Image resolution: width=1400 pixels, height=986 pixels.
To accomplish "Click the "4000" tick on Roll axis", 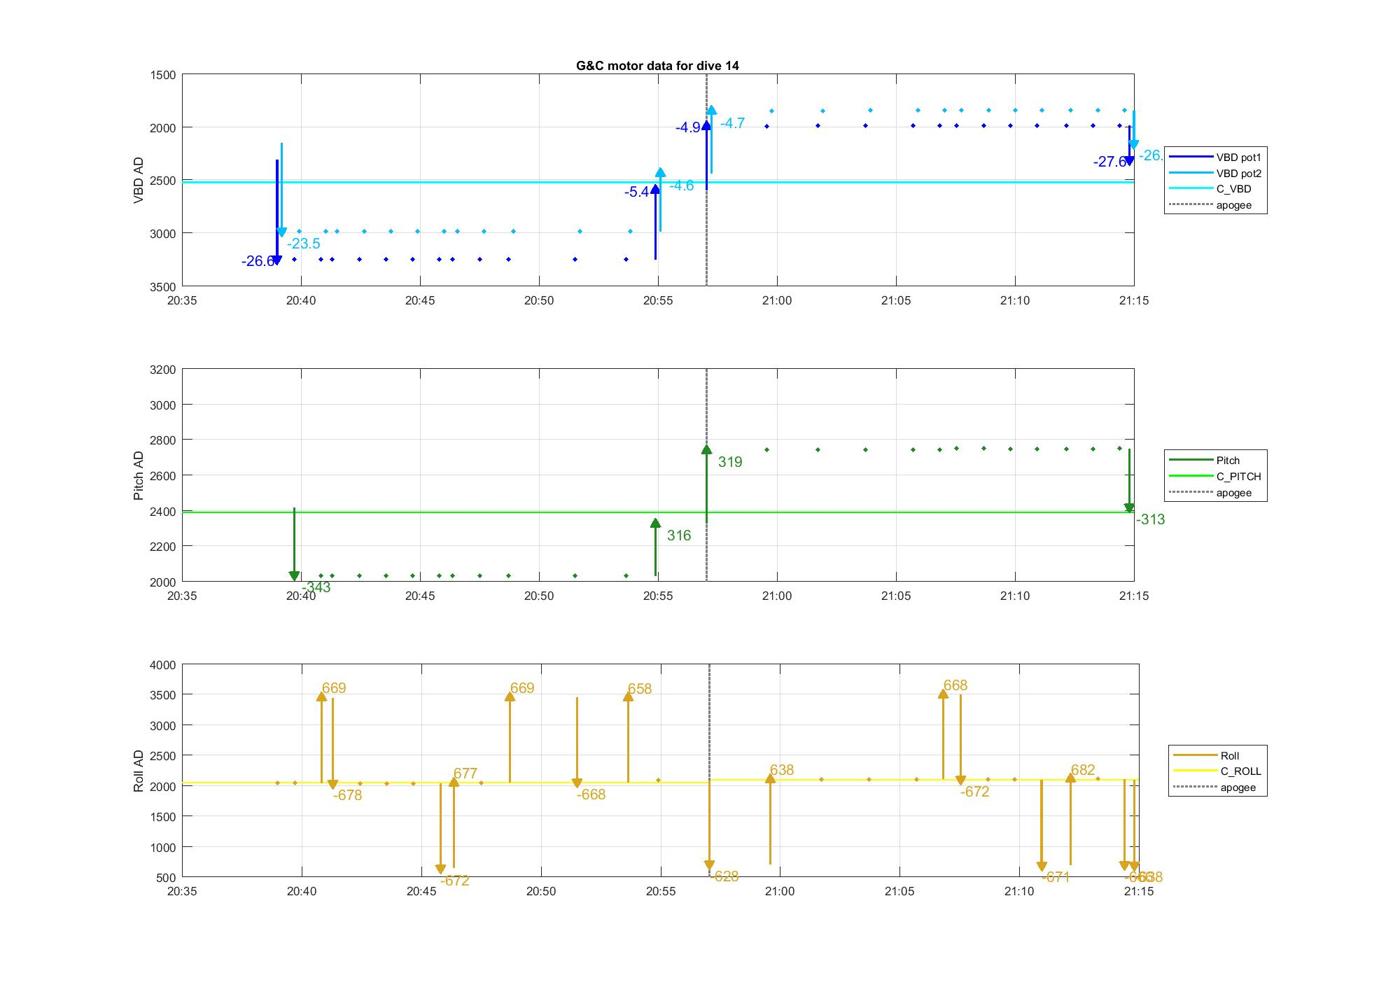I will pyautogui.click(x=163, y=665).
